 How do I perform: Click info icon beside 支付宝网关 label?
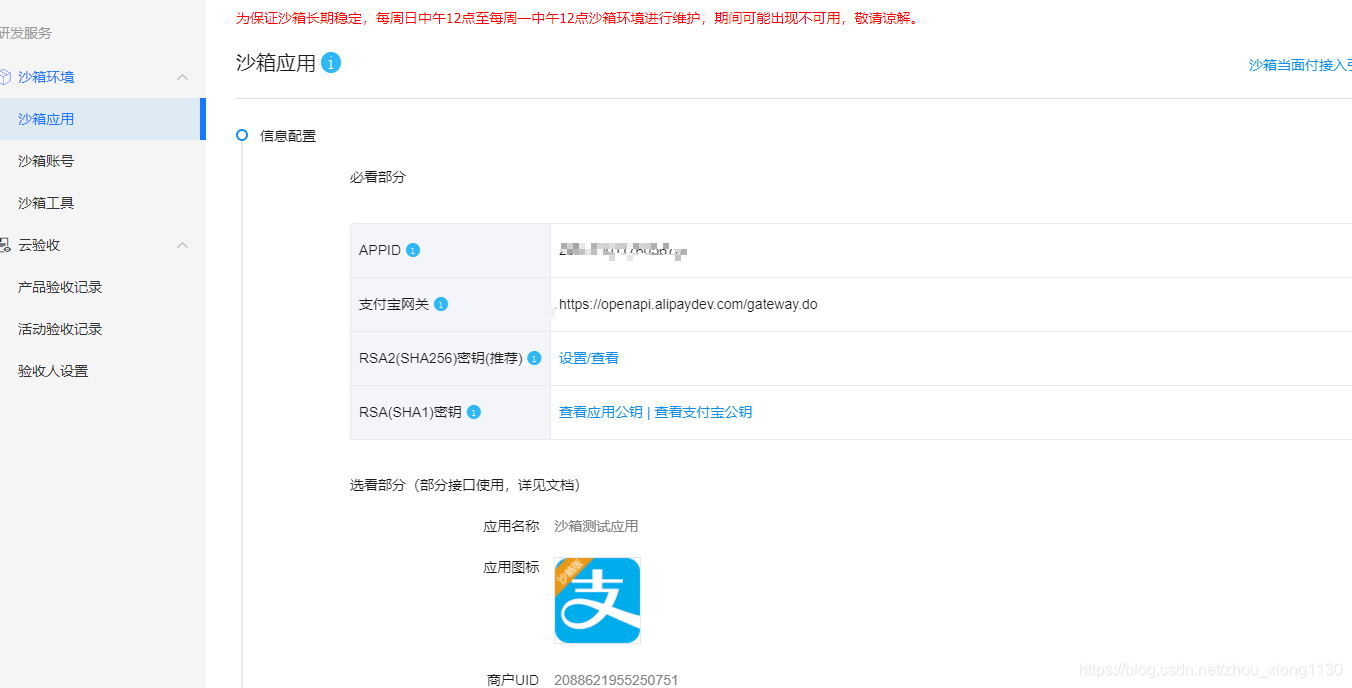pyautogui.click(x=441, y=304)
